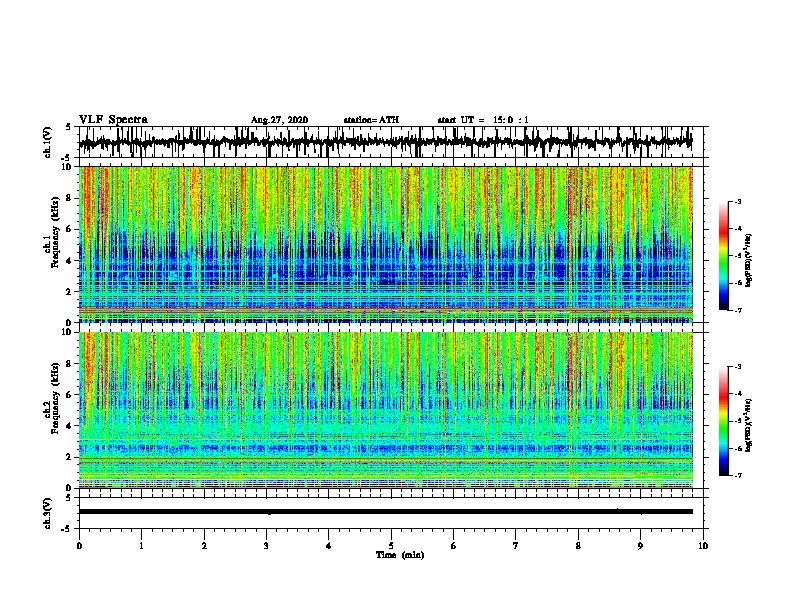The height and width of the screenshot is (612, 792).
Task: Click the "-3" label on ch.2 colorbar
Action: point(737,367)
